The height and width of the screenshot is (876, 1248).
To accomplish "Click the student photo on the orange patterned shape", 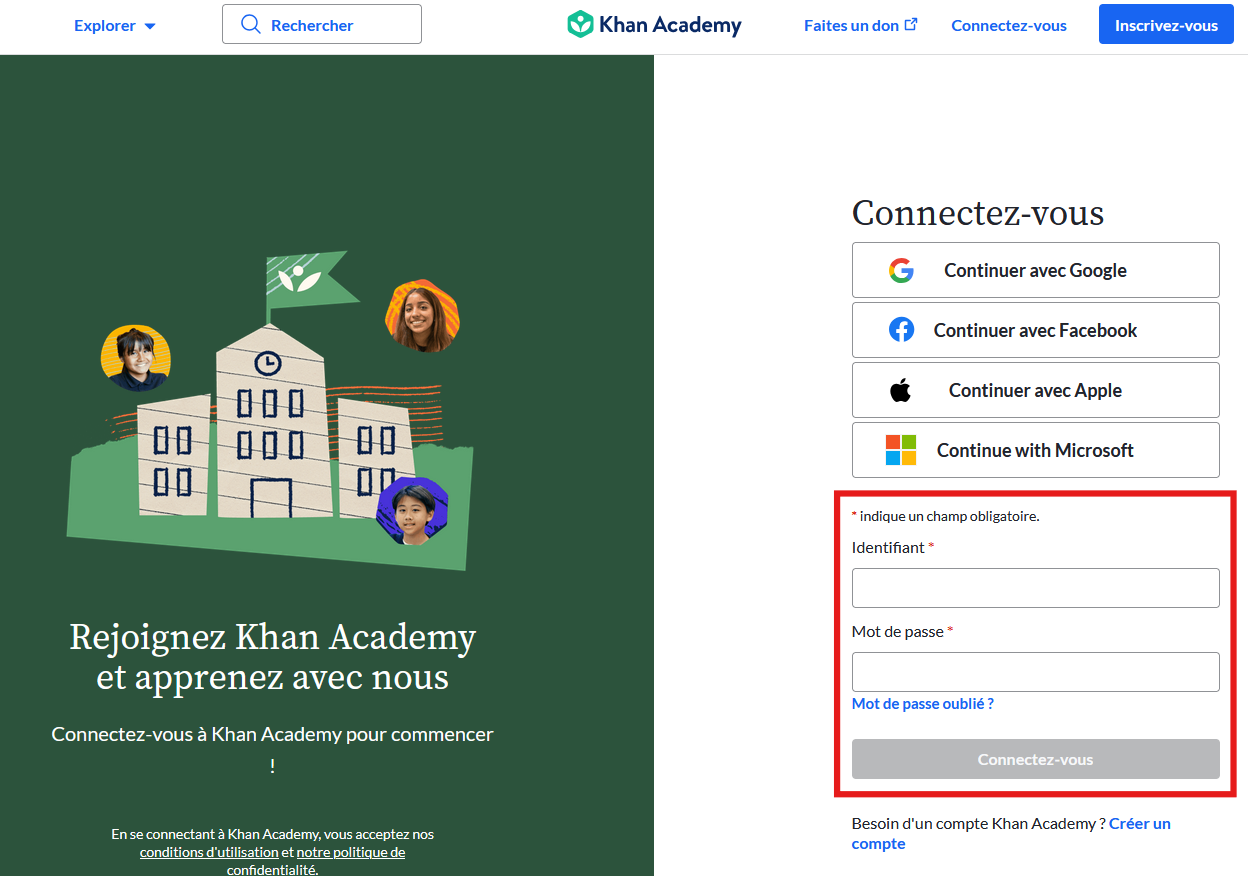I will [421, 316].
